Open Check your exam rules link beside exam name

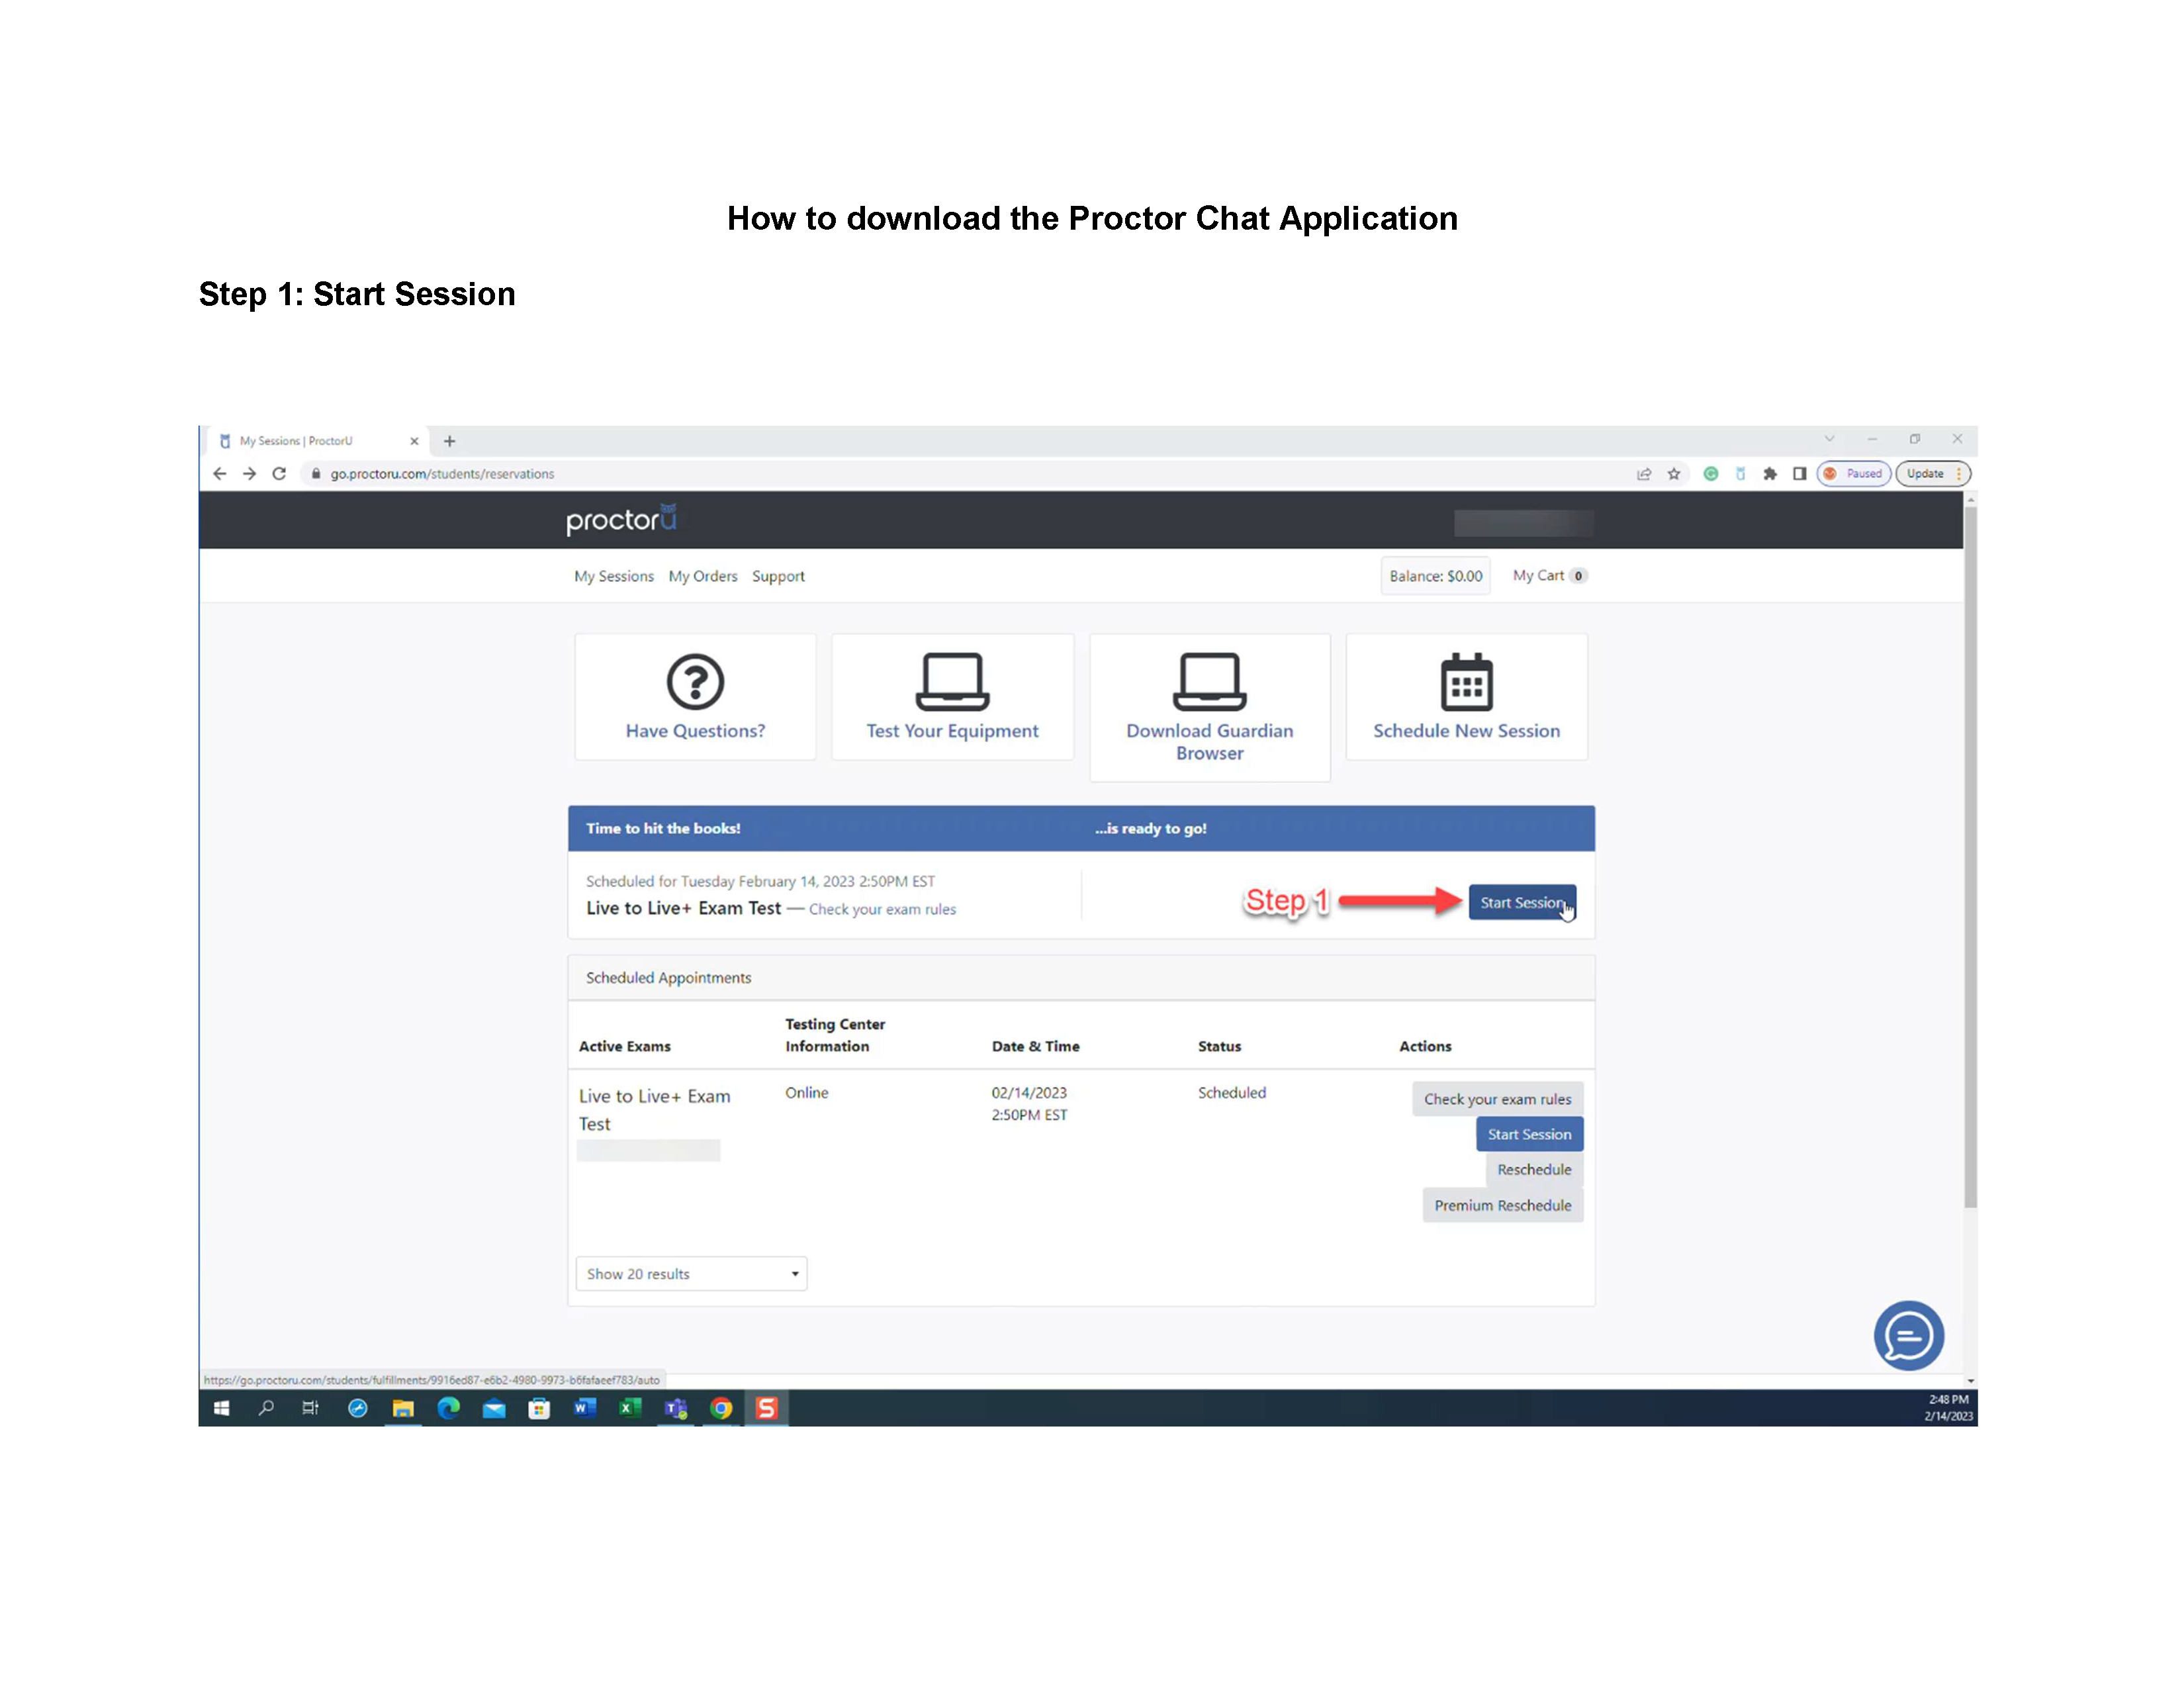[881, 909]
